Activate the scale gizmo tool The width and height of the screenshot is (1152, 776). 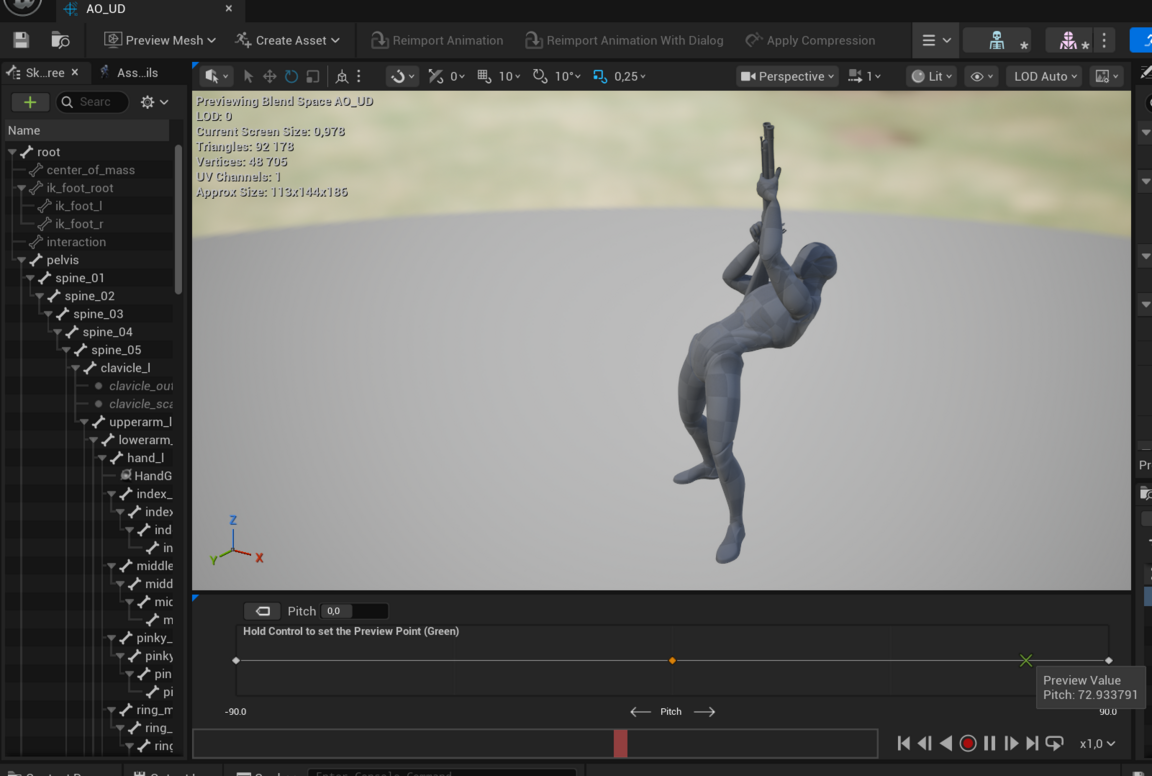click(313, 76)
